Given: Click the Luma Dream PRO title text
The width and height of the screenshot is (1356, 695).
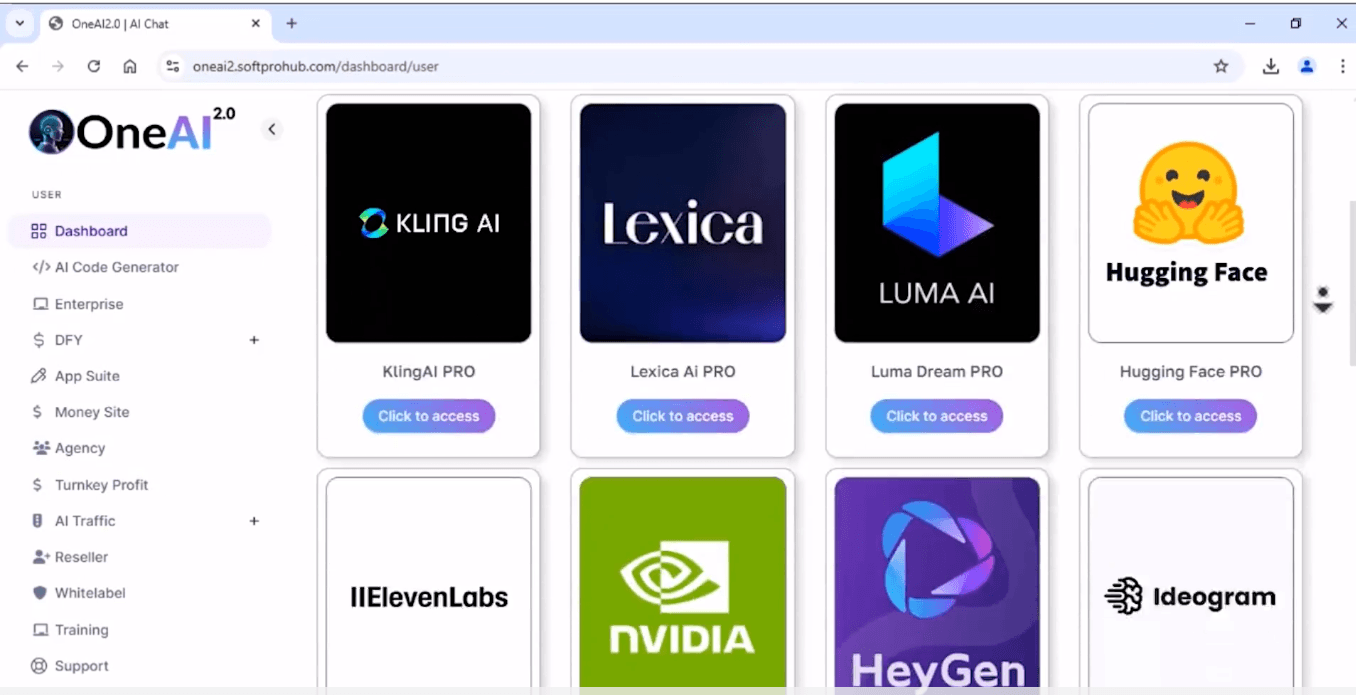Looking at the screenshot, I should [937, 372].
